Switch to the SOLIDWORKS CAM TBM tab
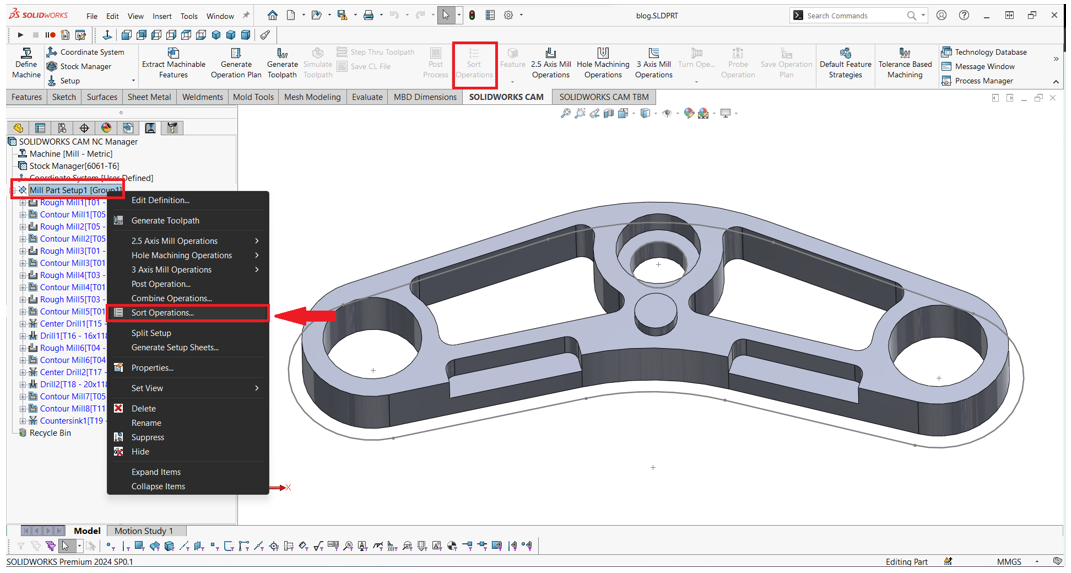 603,97
